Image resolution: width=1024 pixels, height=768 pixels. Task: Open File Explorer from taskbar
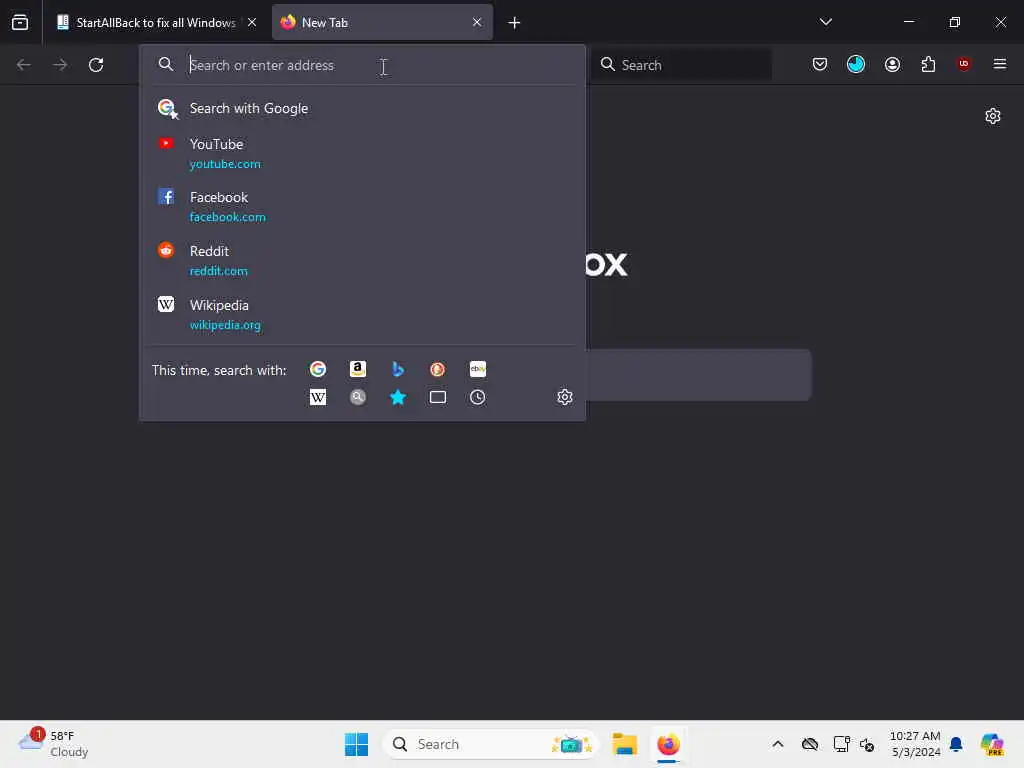624,744
